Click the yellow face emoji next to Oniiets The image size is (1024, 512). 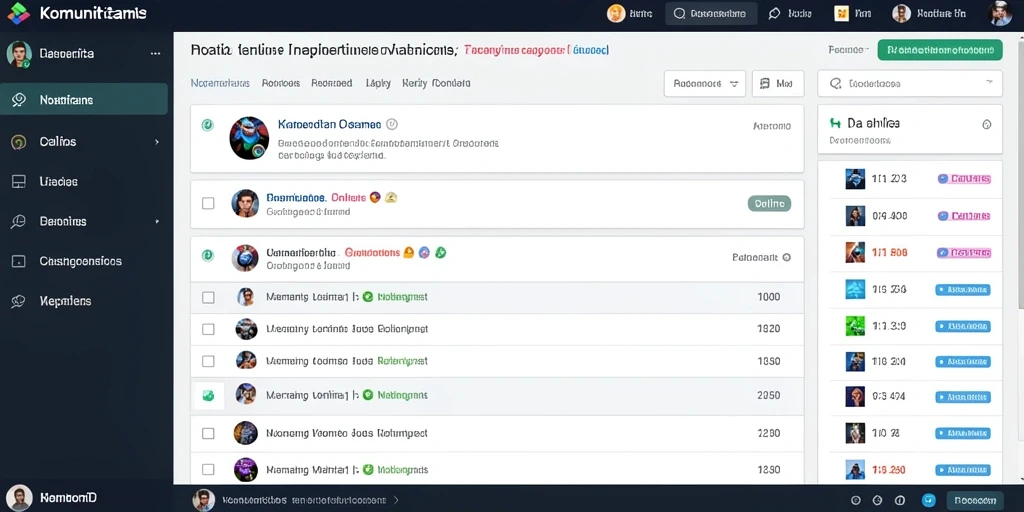pos(391,197)
